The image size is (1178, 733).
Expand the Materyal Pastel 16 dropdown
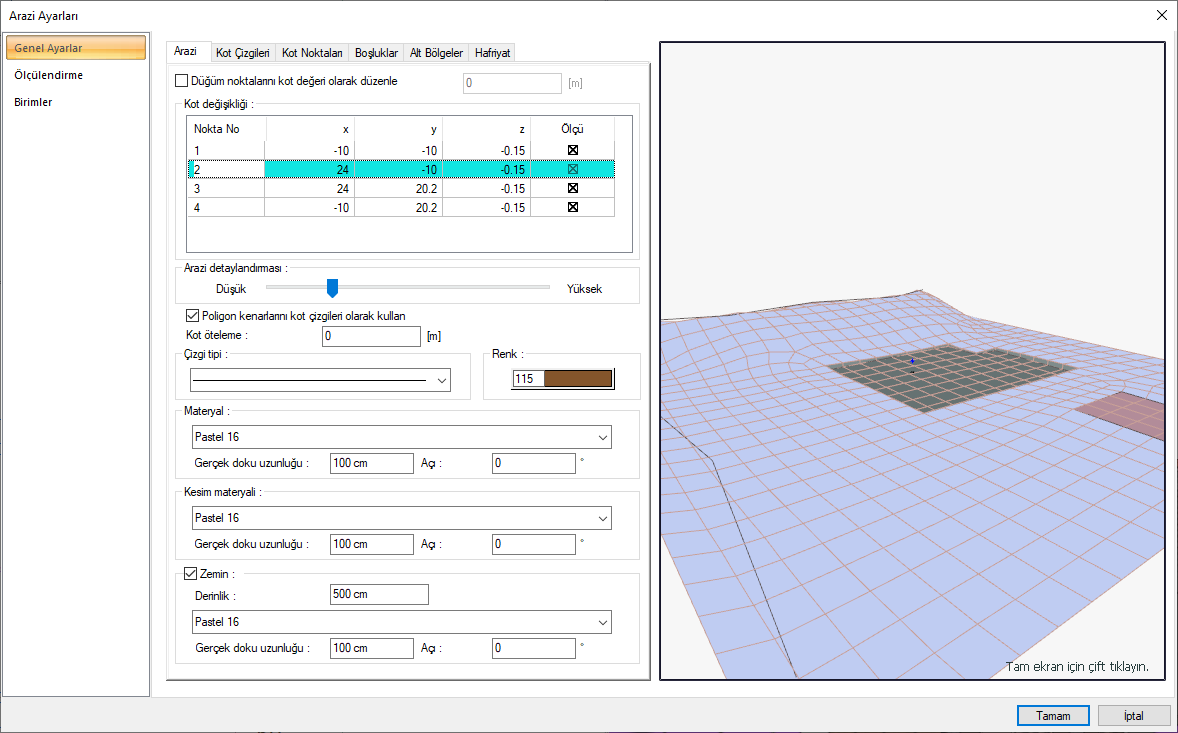pyautogui.click(x=602, y=437)
